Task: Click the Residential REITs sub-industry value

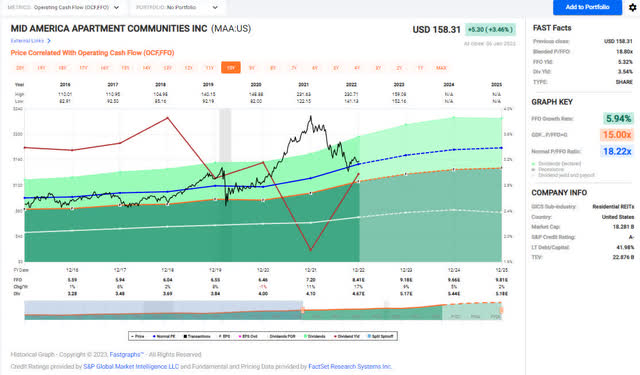Action: pyautogui.click(x=613, y=207)
